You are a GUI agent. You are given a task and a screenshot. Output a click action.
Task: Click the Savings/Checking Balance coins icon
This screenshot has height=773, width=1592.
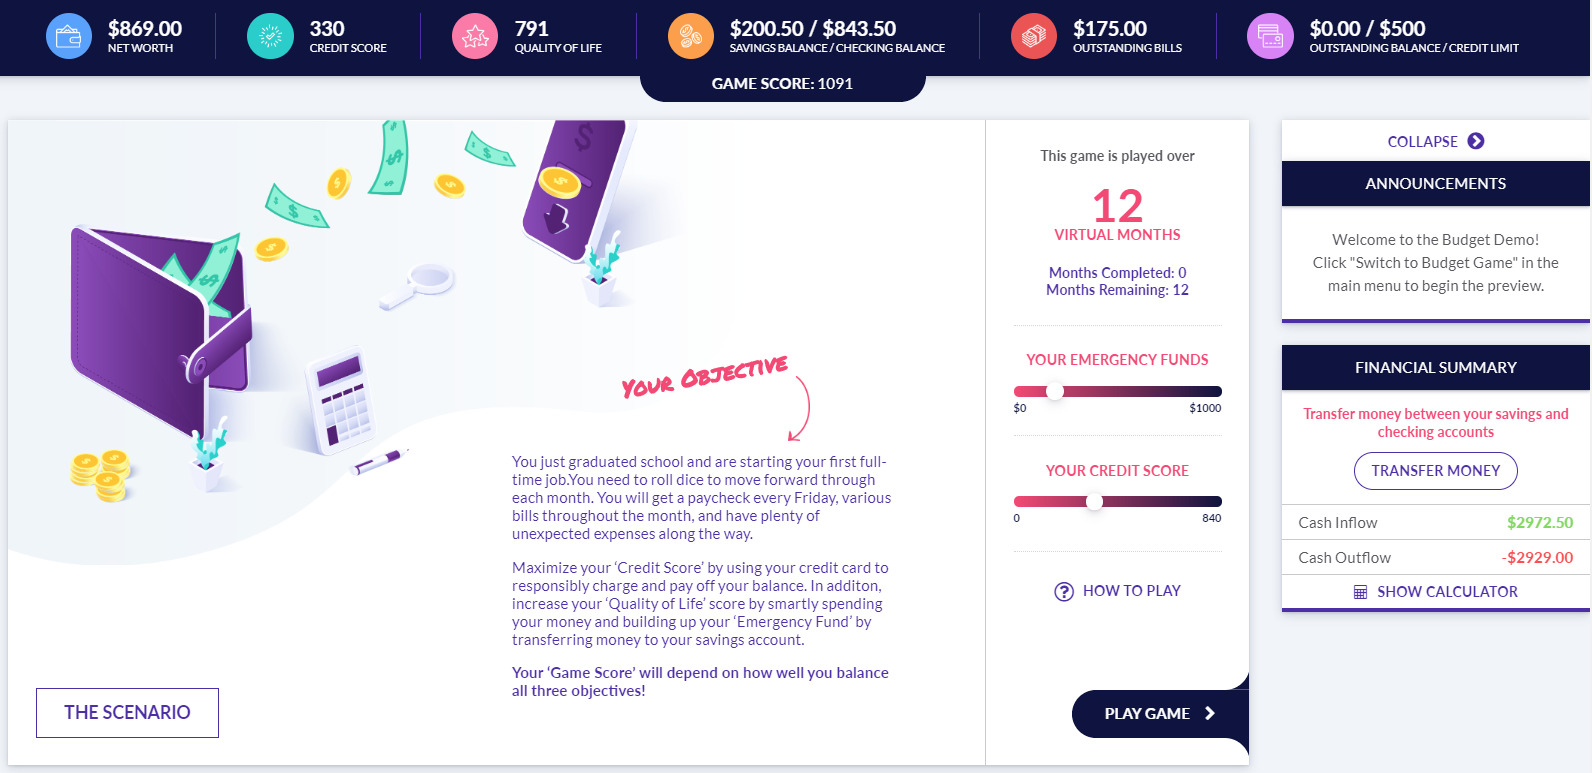691,36
